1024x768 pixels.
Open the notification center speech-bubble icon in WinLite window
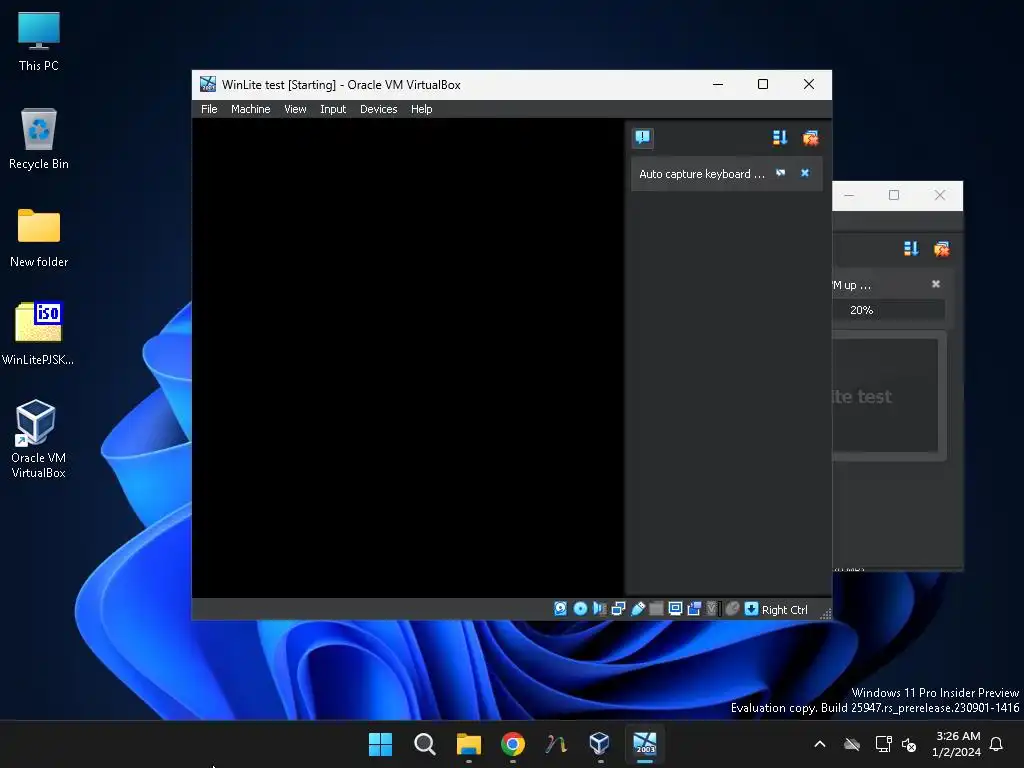coord(643,137)
